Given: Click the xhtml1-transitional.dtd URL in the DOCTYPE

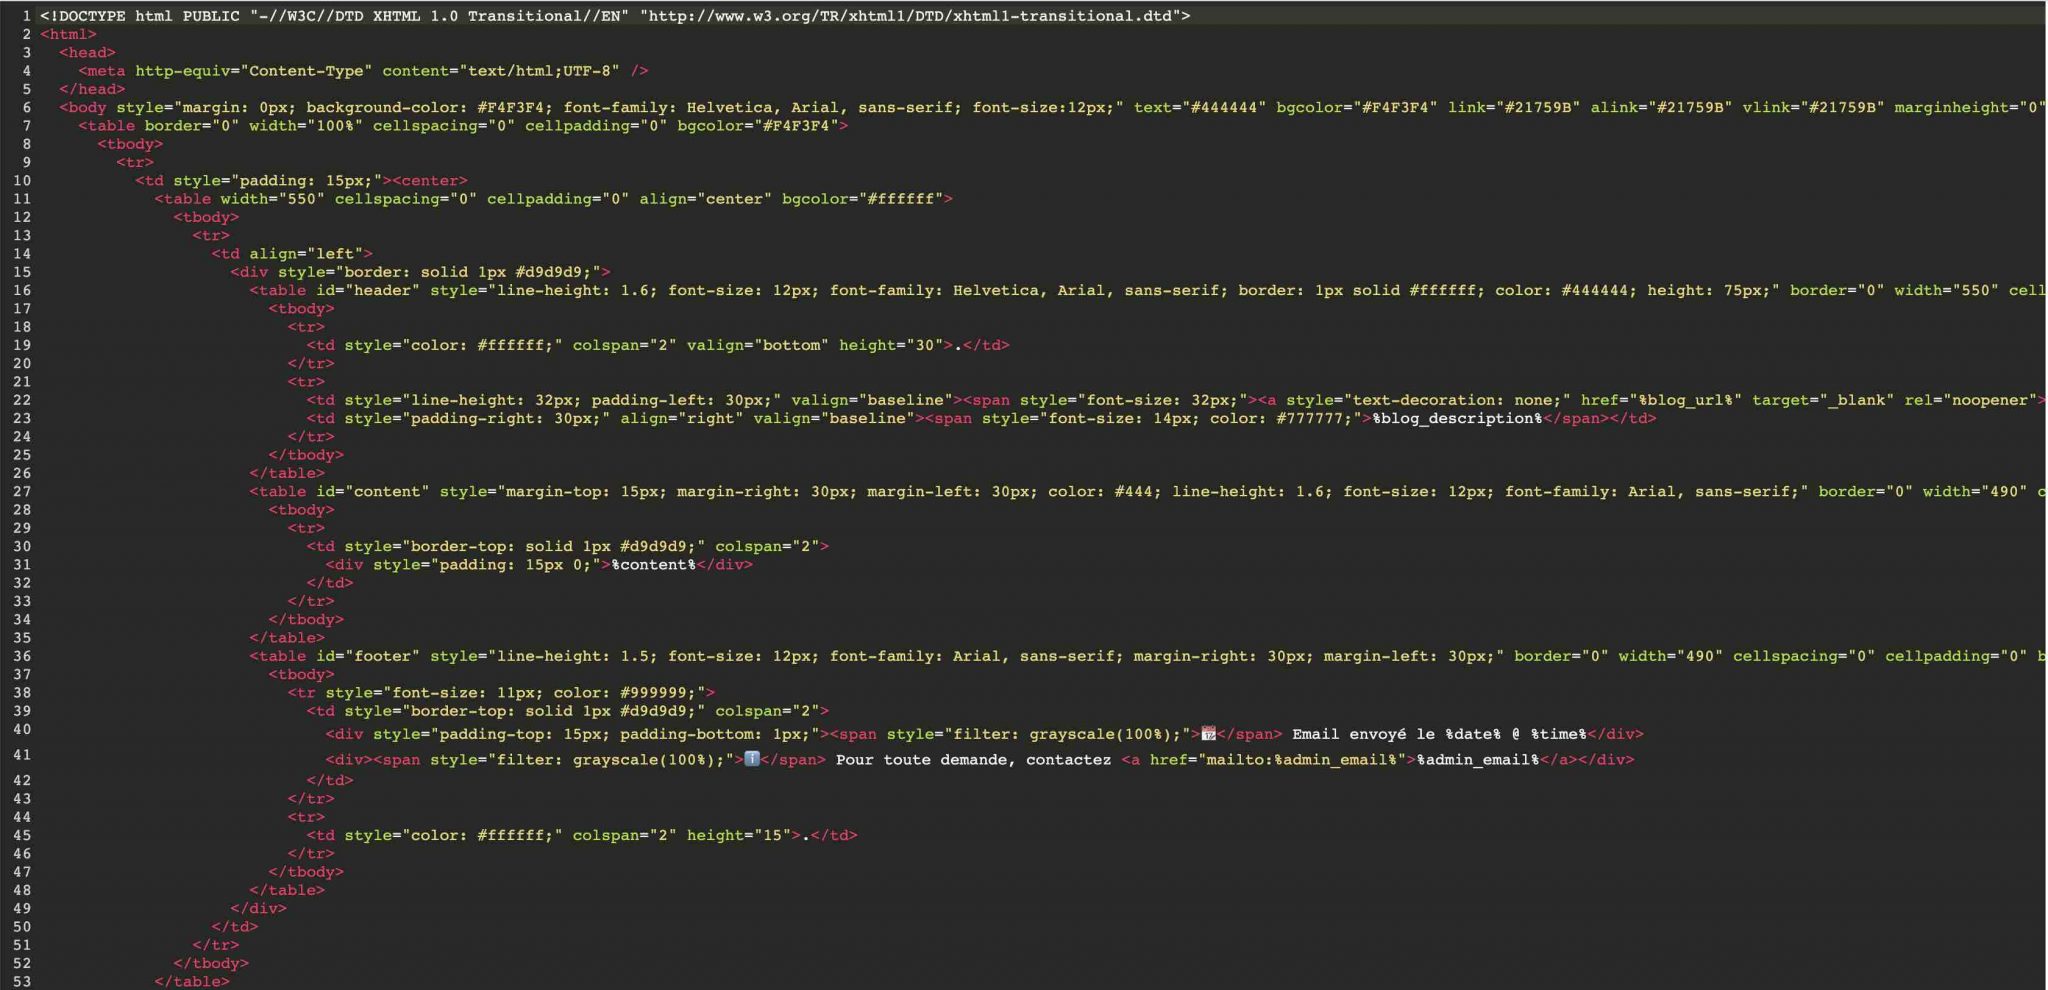Looking at the screenshot, I should point(916,15).
